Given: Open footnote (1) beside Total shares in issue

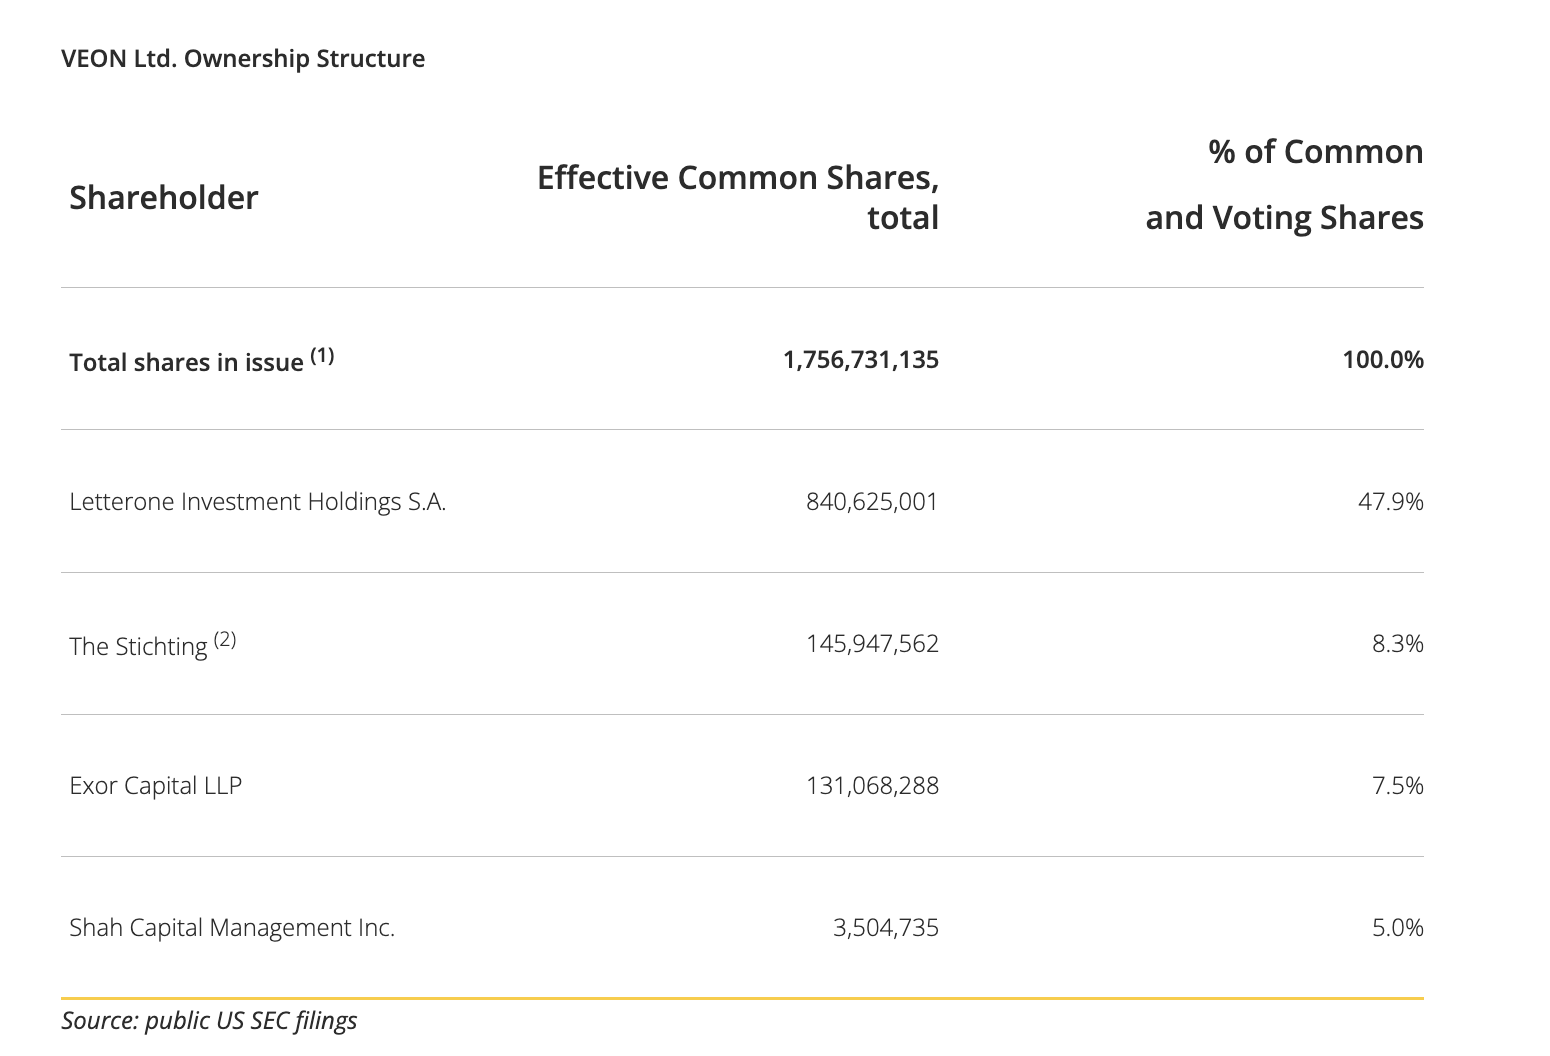Looking at the screenshot, I should pos(322,355).
